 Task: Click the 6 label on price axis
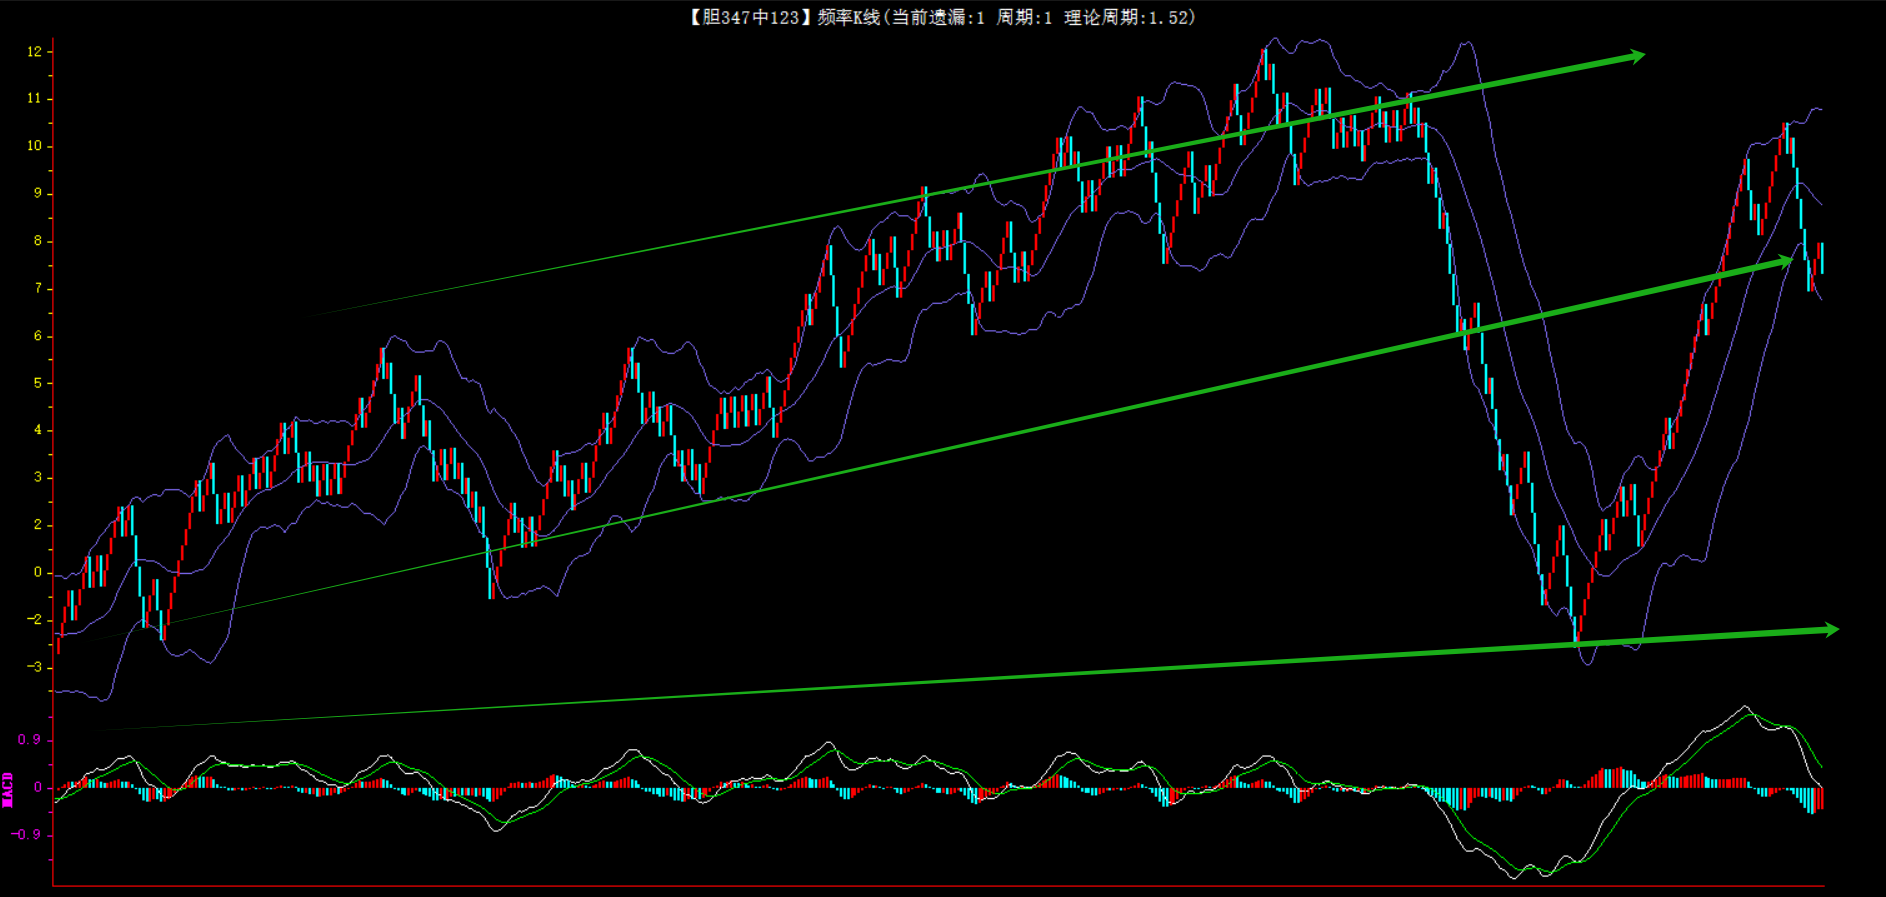pyautogui.click(x=38, y=336)
